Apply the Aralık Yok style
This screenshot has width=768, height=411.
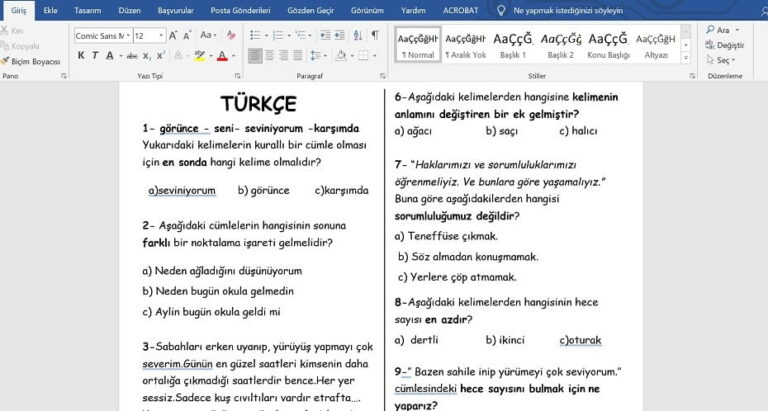click(x=465, y=45)
